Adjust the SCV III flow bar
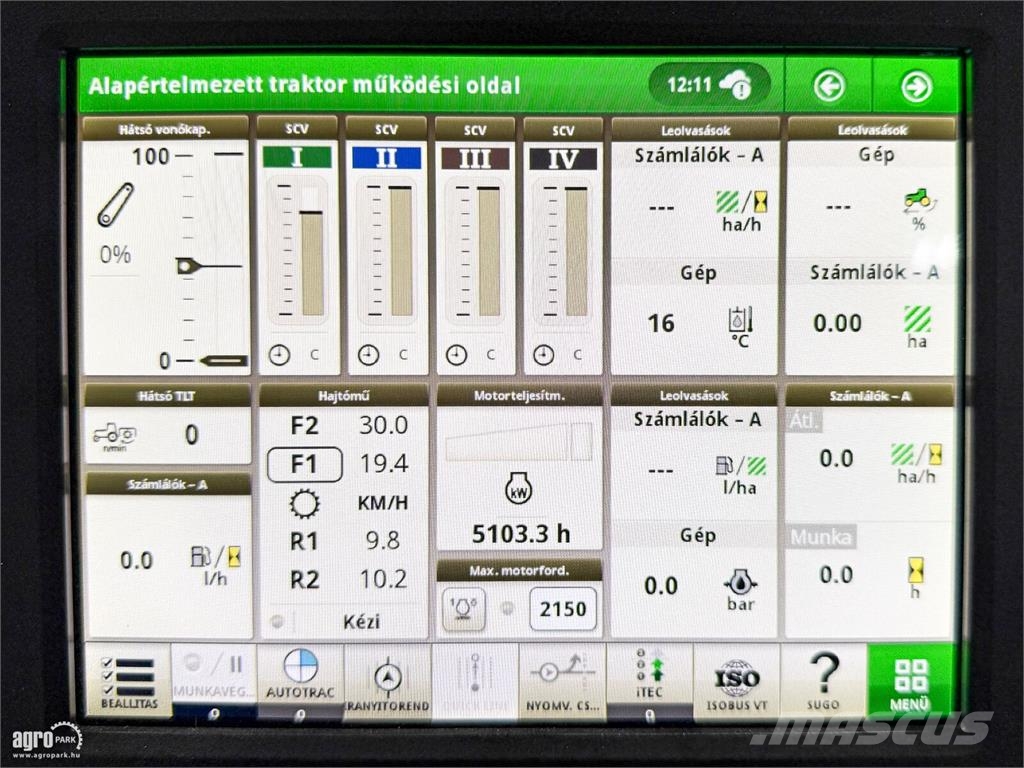1024x768 pixels. [x=488, y=251]
